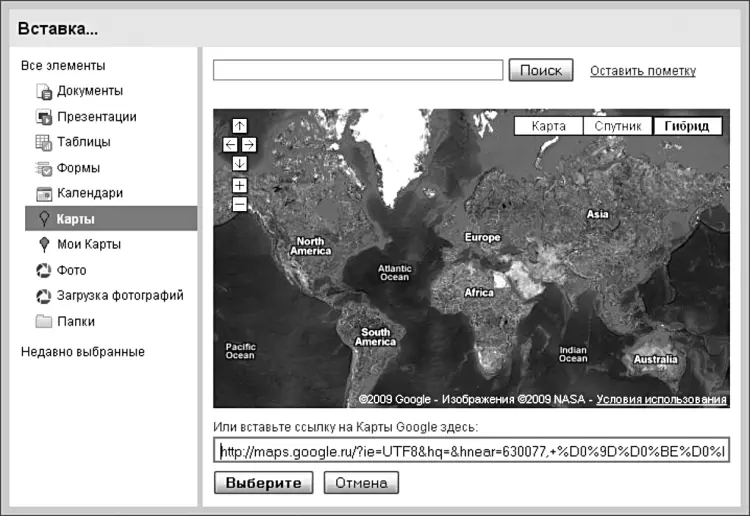Viewport: 750px width, 516px height.
Task: Click the folder icon next to Папки
Action: click(x=44, y=321)
